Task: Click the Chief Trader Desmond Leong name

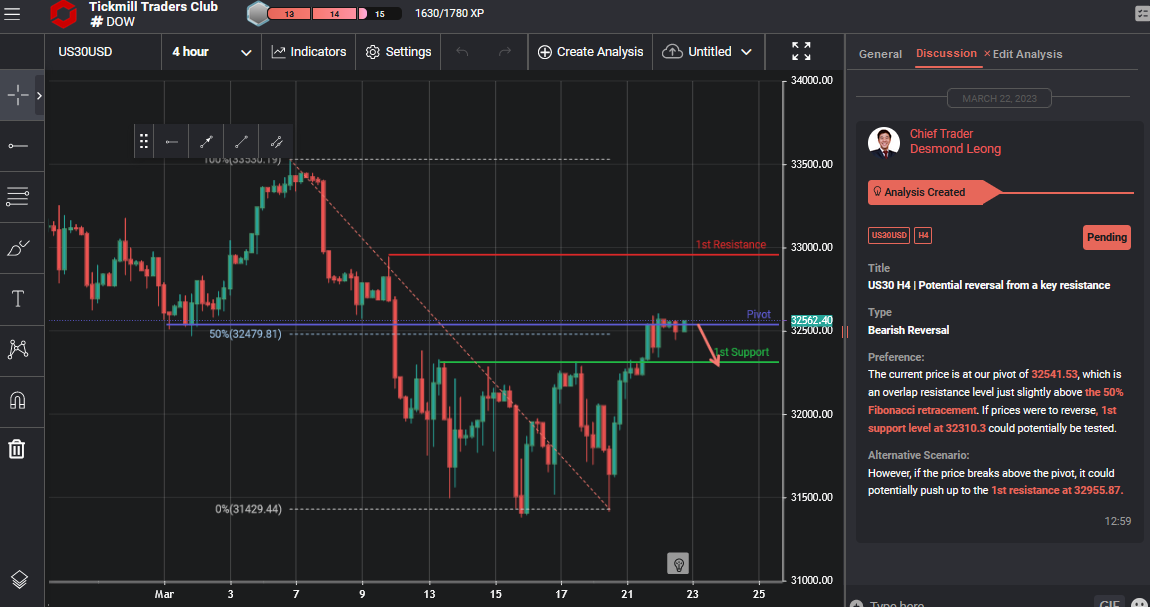Action: [x=955, y=141]
